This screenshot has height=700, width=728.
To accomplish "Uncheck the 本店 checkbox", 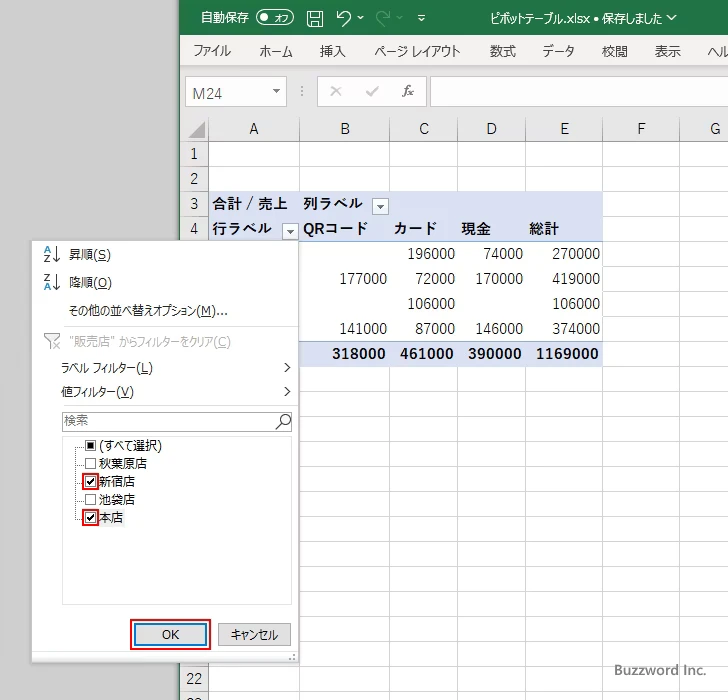I will click(x=91, y=517).
